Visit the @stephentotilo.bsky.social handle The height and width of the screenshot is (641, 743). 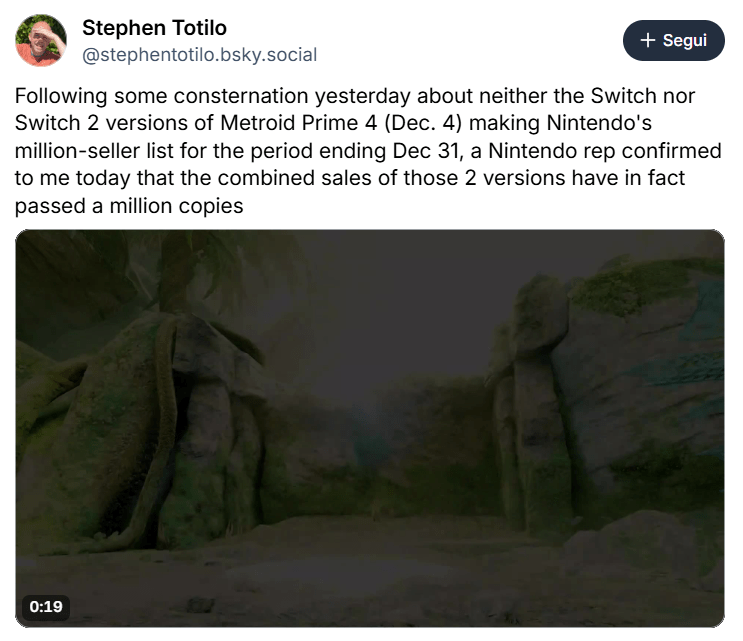[x=199, y=55]
